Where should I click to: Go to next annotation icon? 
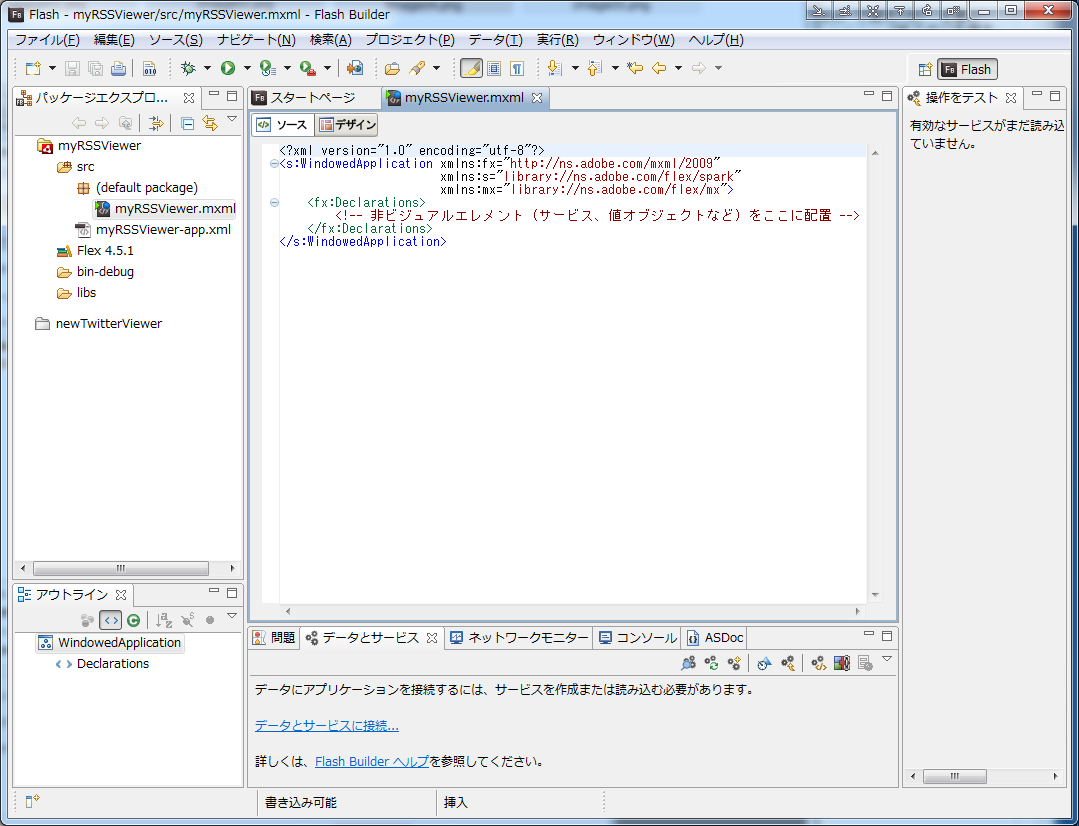554,68
